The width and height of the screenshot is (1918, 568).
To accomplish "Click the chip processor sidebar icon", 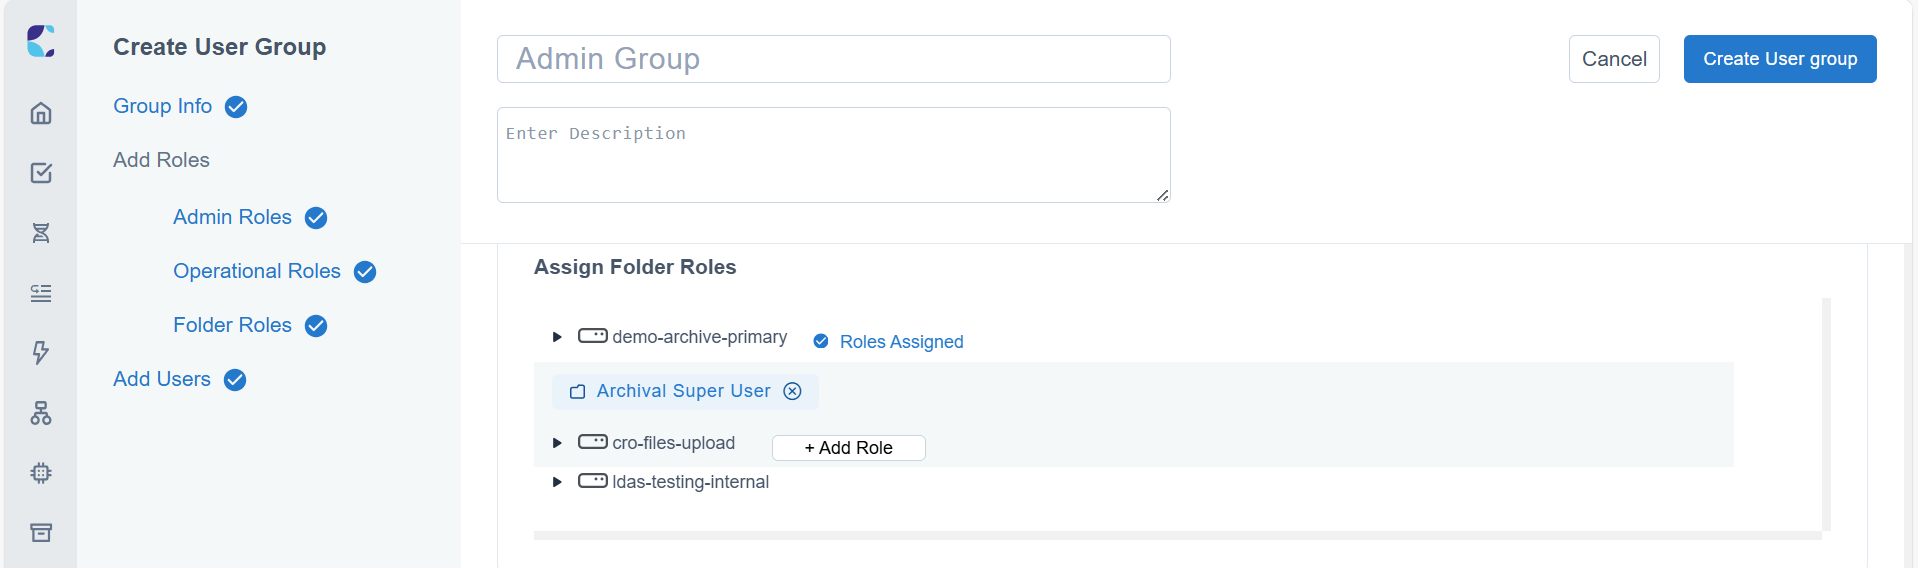I will tap(41, 473).
